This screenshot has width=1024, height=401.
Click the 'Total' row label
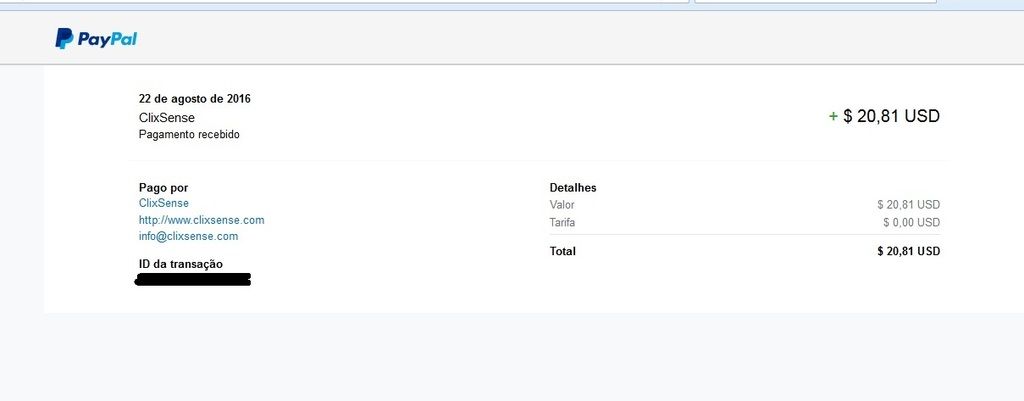pos(563,251)
